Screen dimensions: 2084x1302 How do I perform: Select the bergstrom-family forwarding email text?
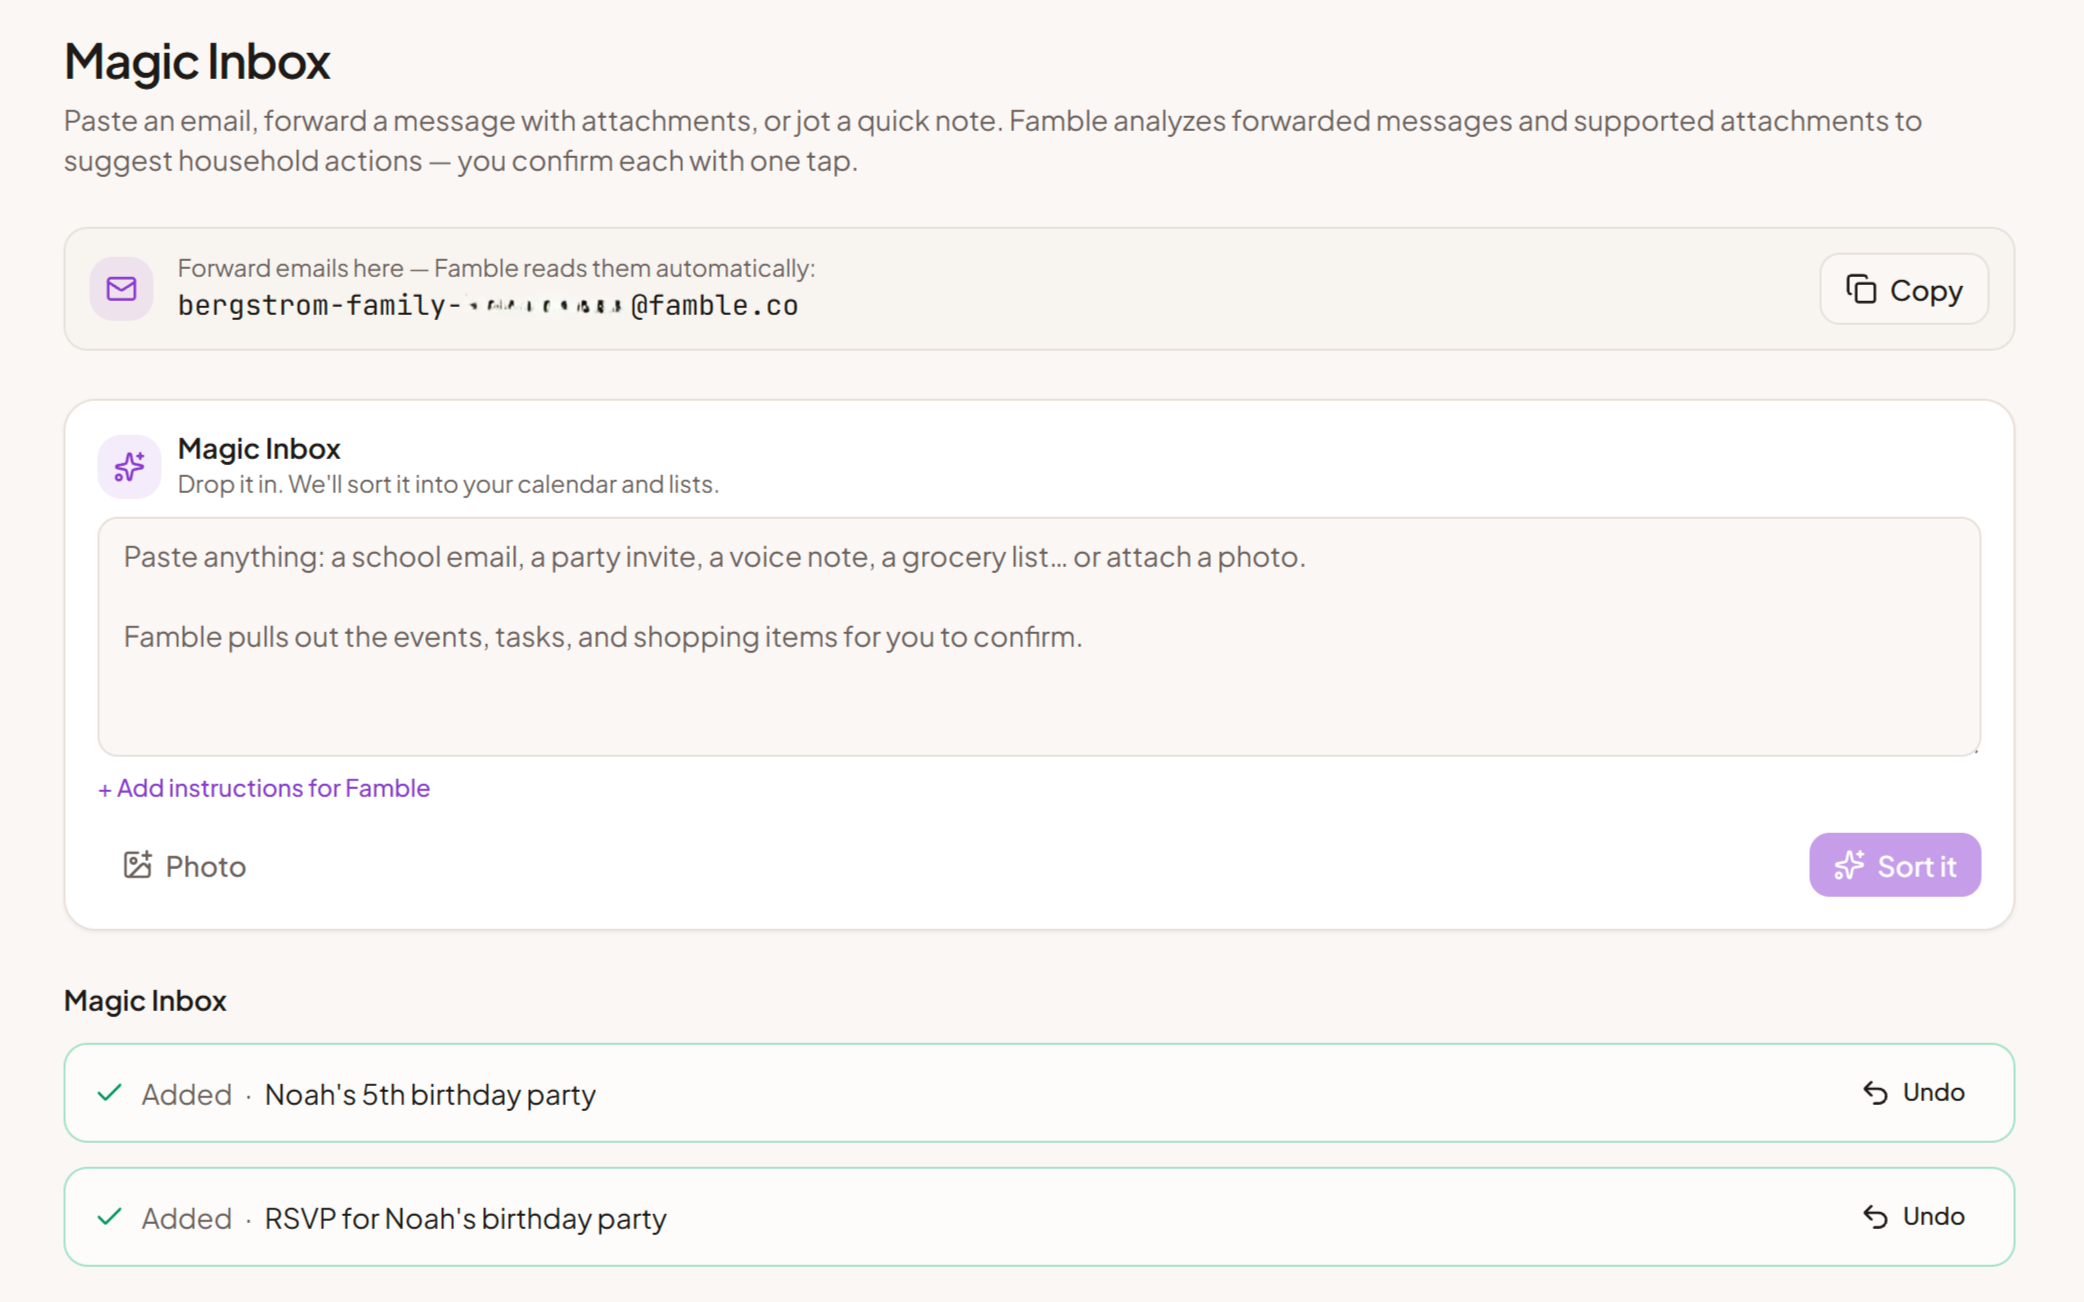point(488,305)
